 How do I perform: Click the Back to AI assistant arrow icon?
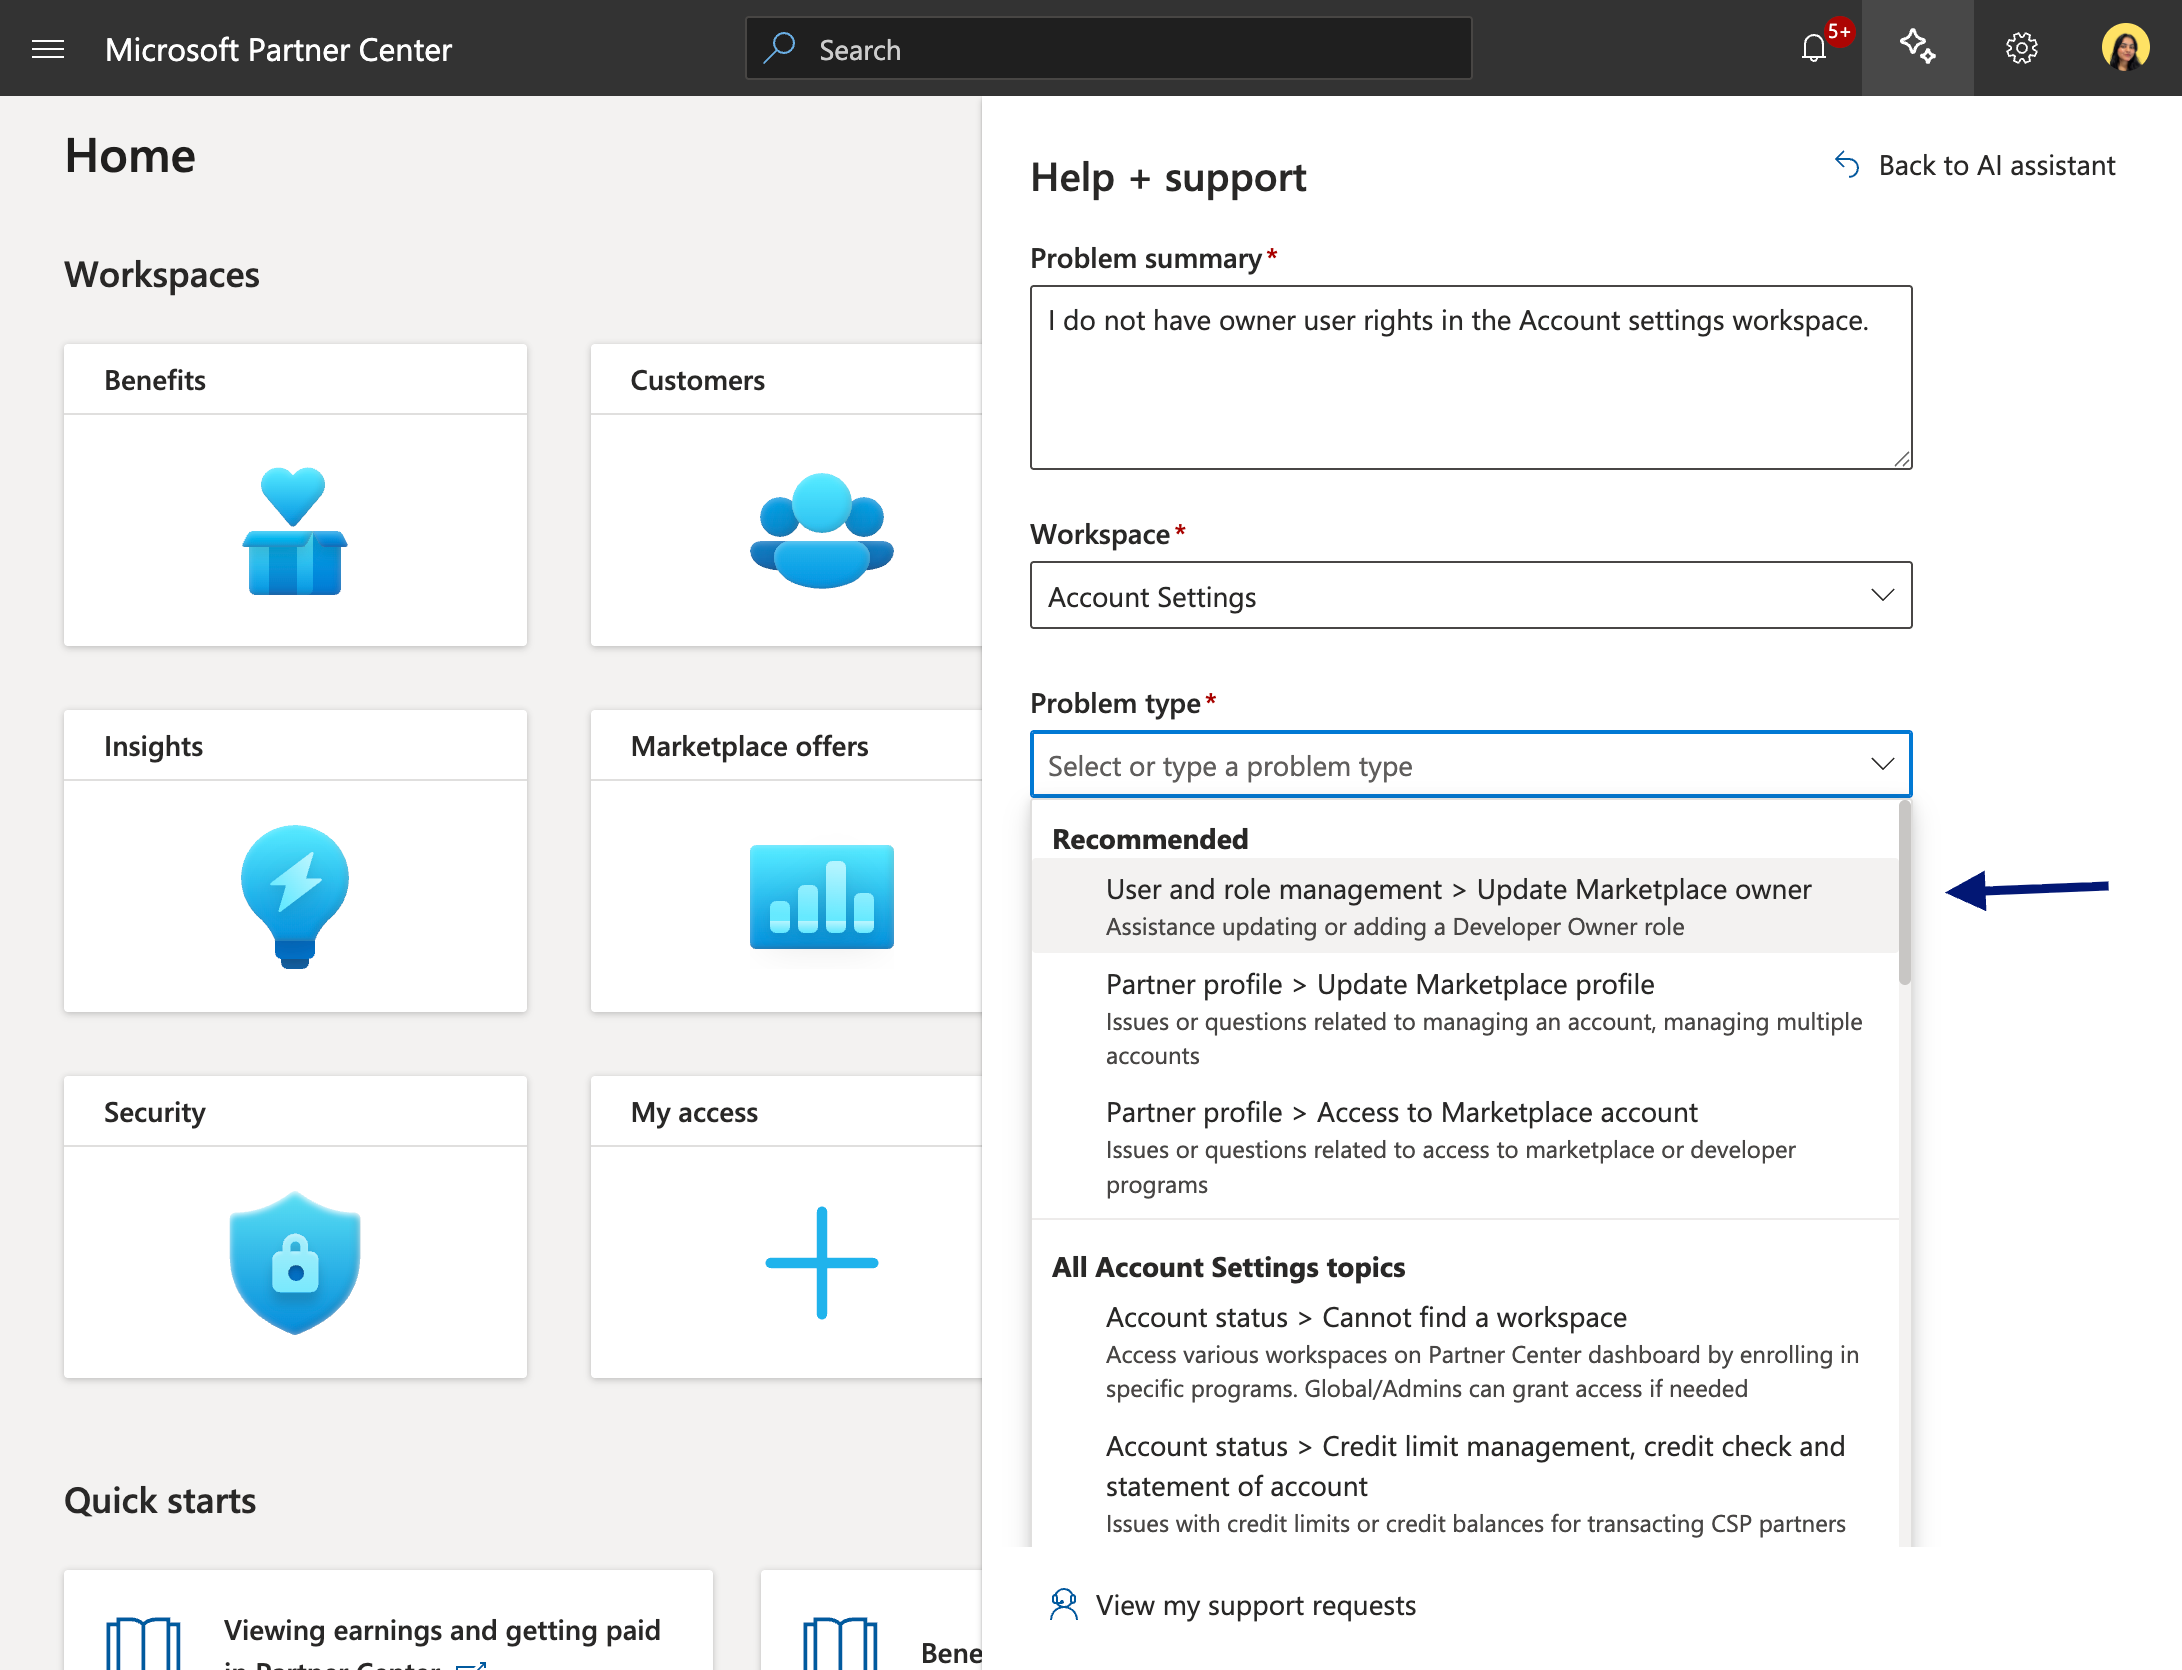coord(1847,165)
